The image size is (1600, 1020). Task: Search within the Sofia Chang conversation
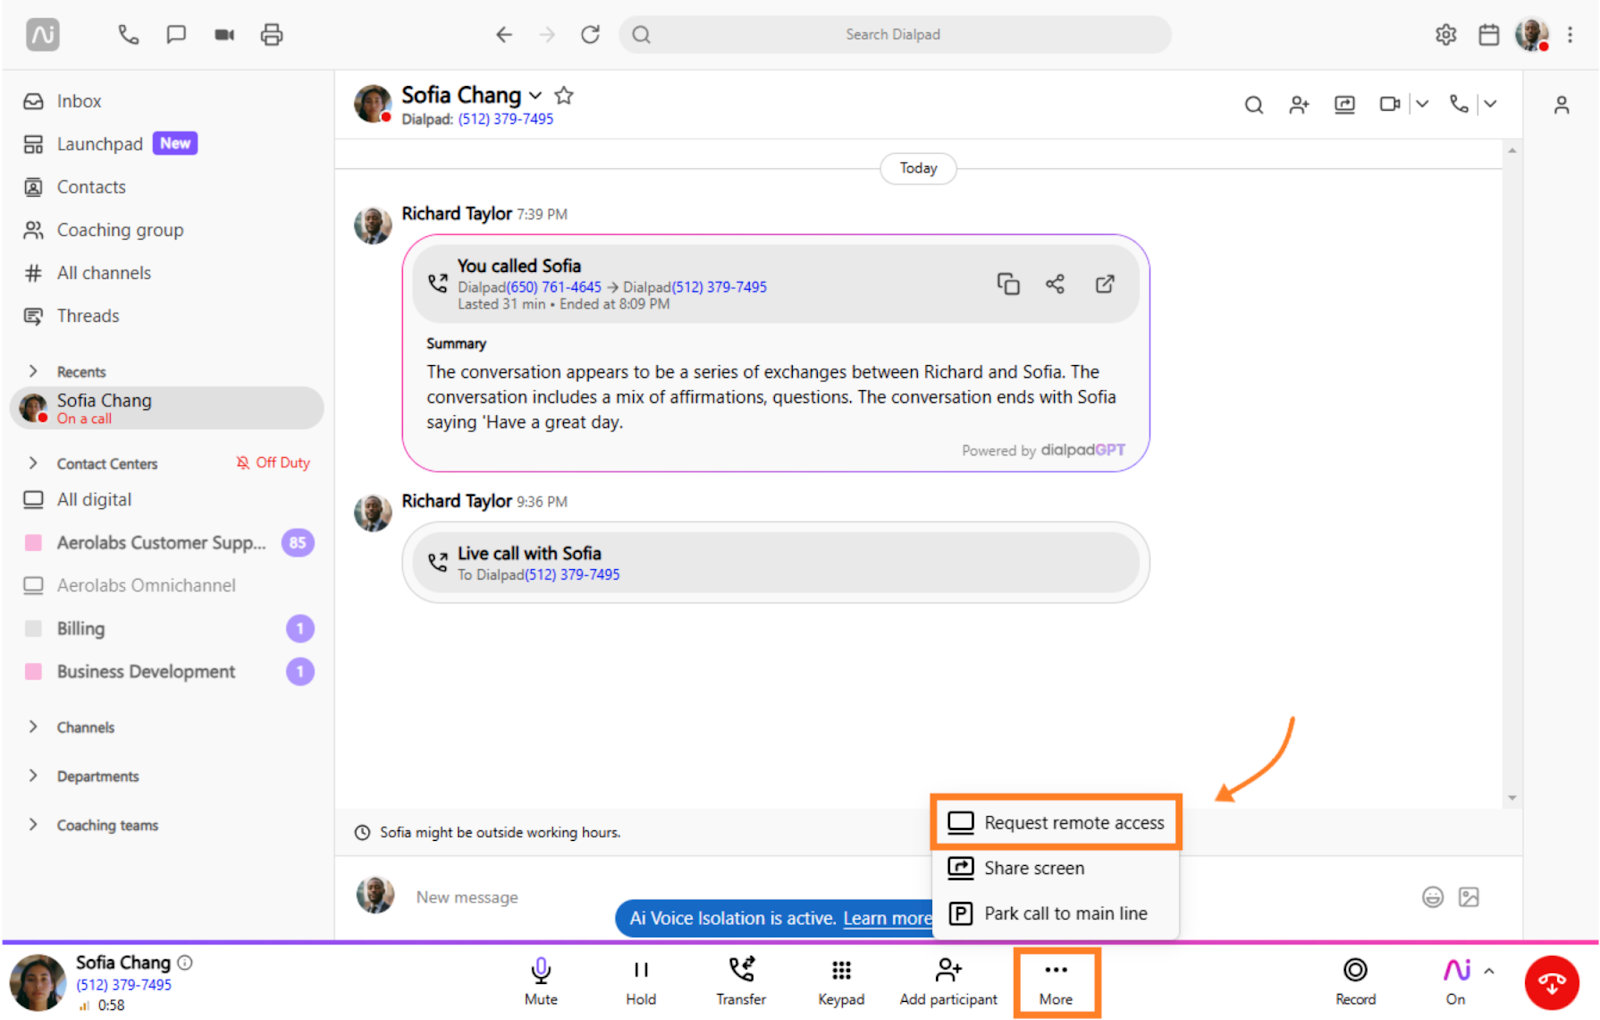pos(1254,104)
